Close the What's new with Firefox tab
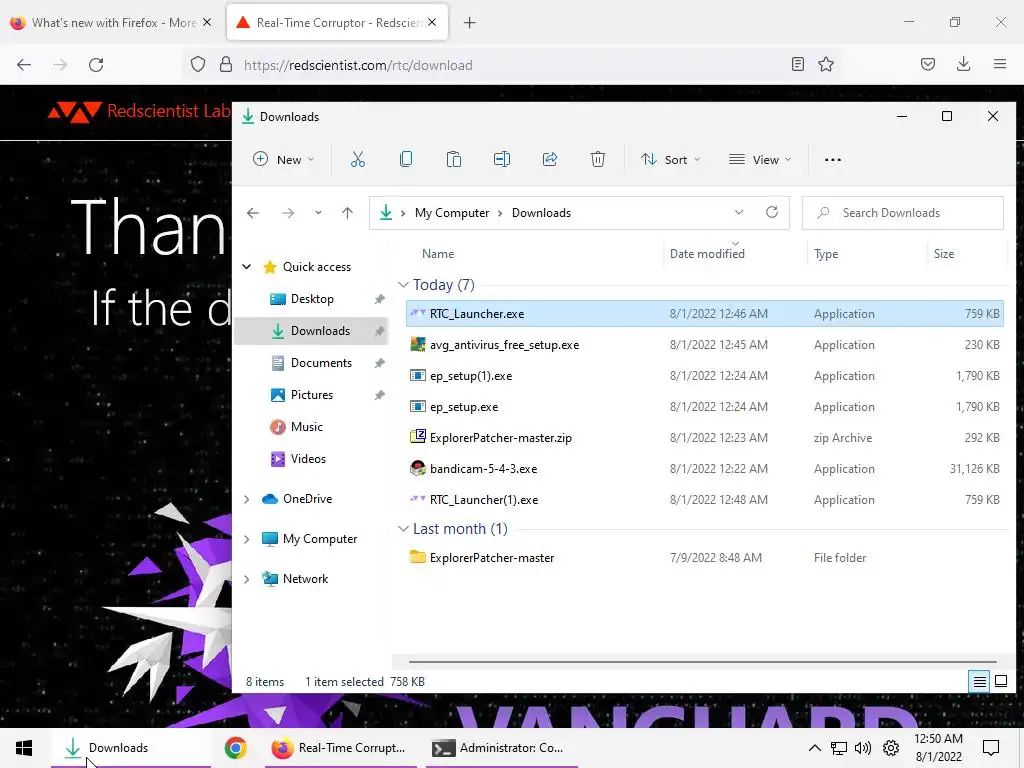This screenshot has width=1024, height=768. pyautogui.click(x=207, y=22)
